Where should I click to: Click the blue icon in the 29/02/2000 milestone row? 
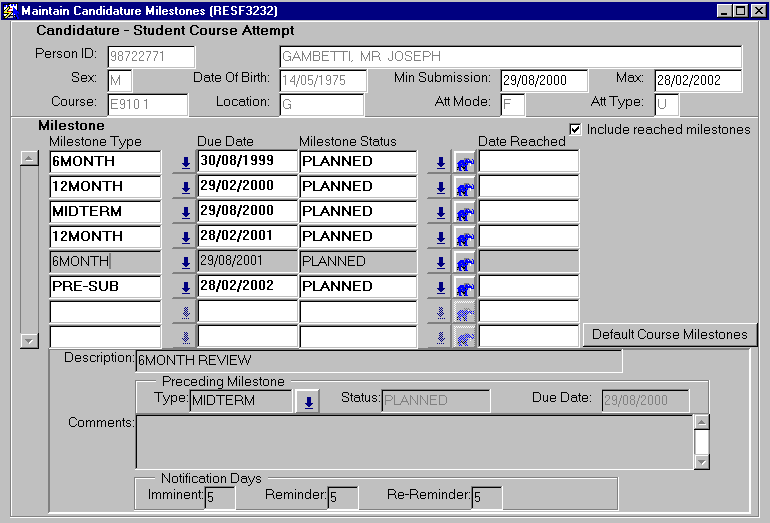[x=464, y=187]
